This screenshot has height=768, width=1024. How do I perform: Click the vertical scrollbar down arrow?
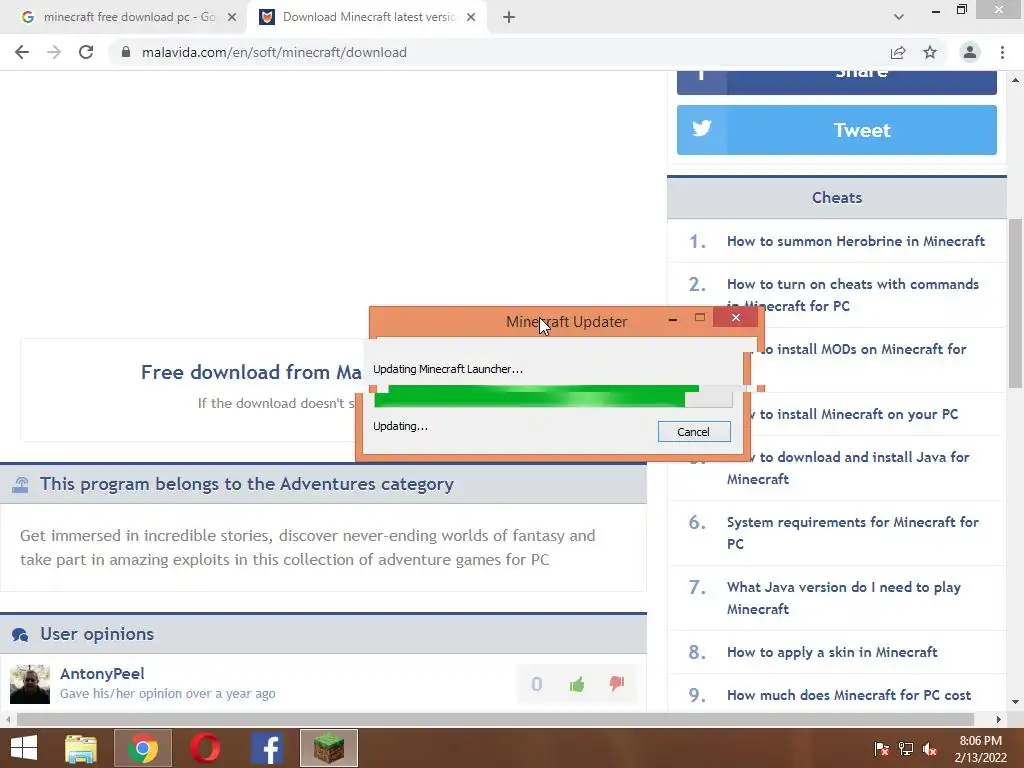[1016, 702]
